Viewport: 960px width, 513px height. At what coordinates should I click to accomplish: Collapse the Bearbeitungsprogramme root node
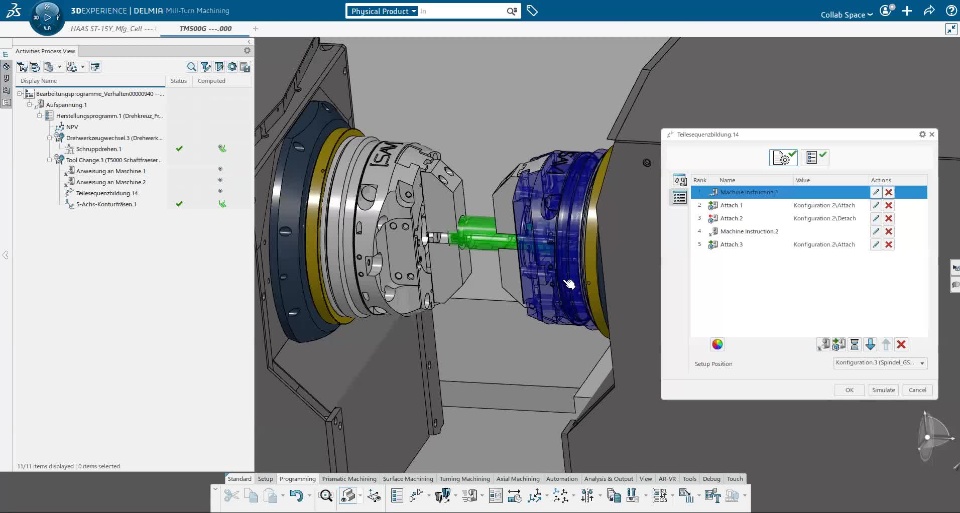(20, 94)
